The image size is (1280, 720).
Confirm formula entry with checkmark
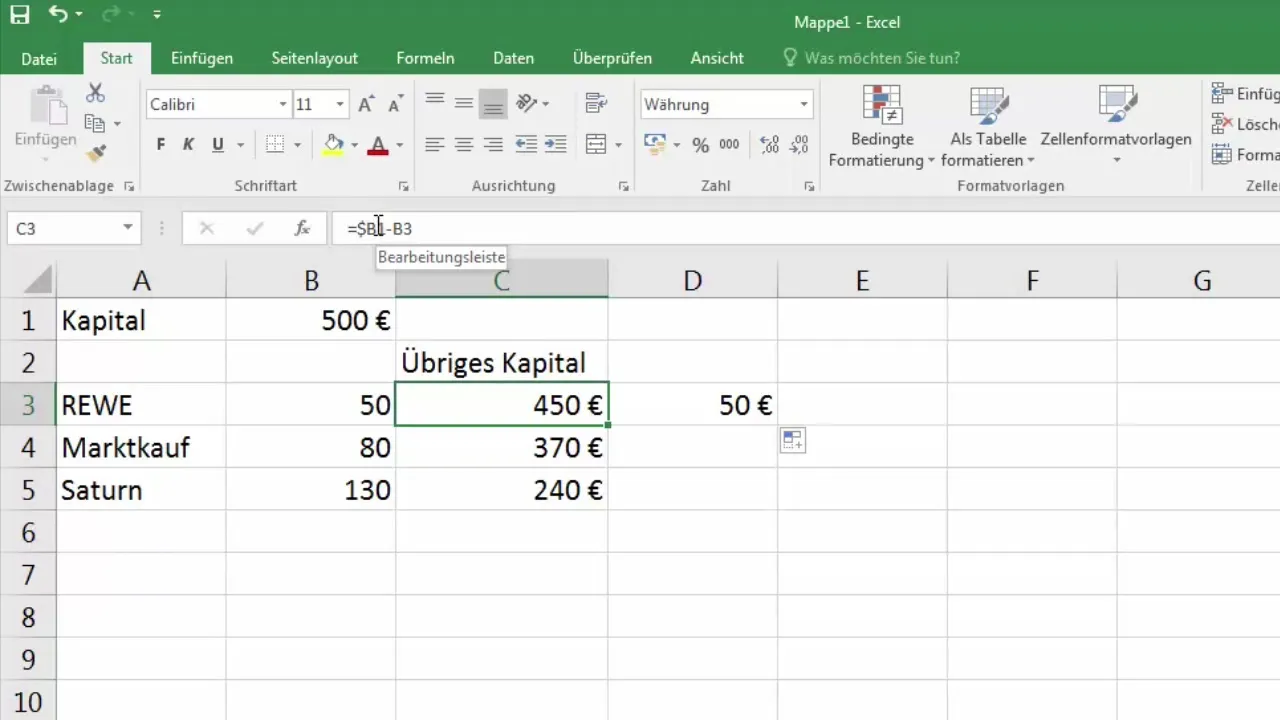click(x=255, y=228)
